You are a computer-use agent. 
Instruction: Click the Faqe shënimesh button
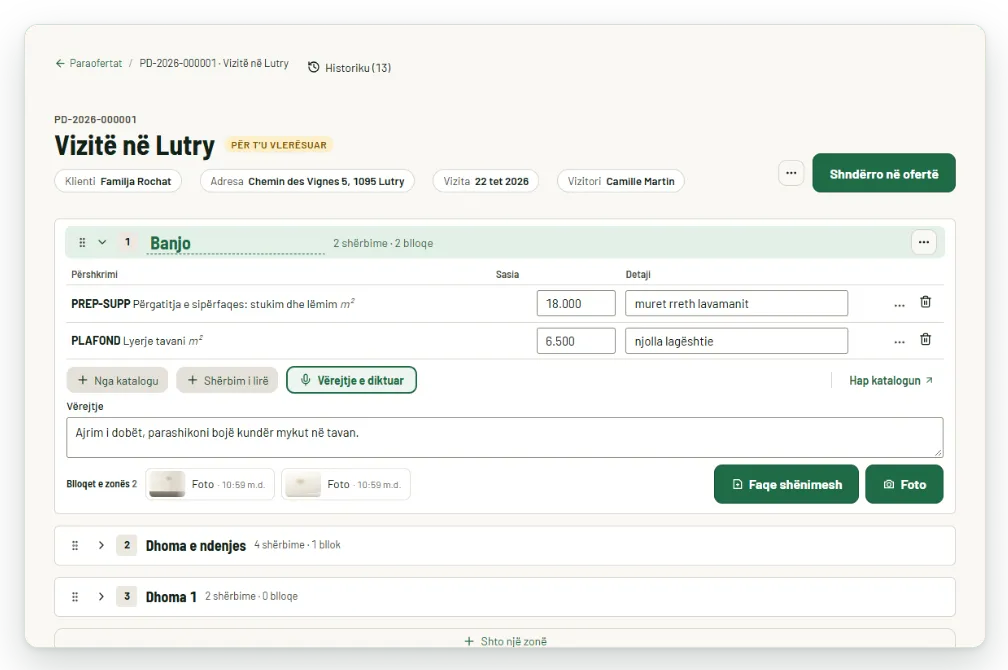(x=786, y=484)
